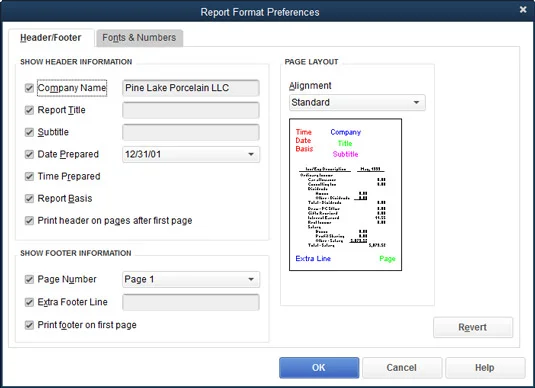535x388 pixels.
Task: Close the Report Format Preferences dialog
Action: coord(523,10)
